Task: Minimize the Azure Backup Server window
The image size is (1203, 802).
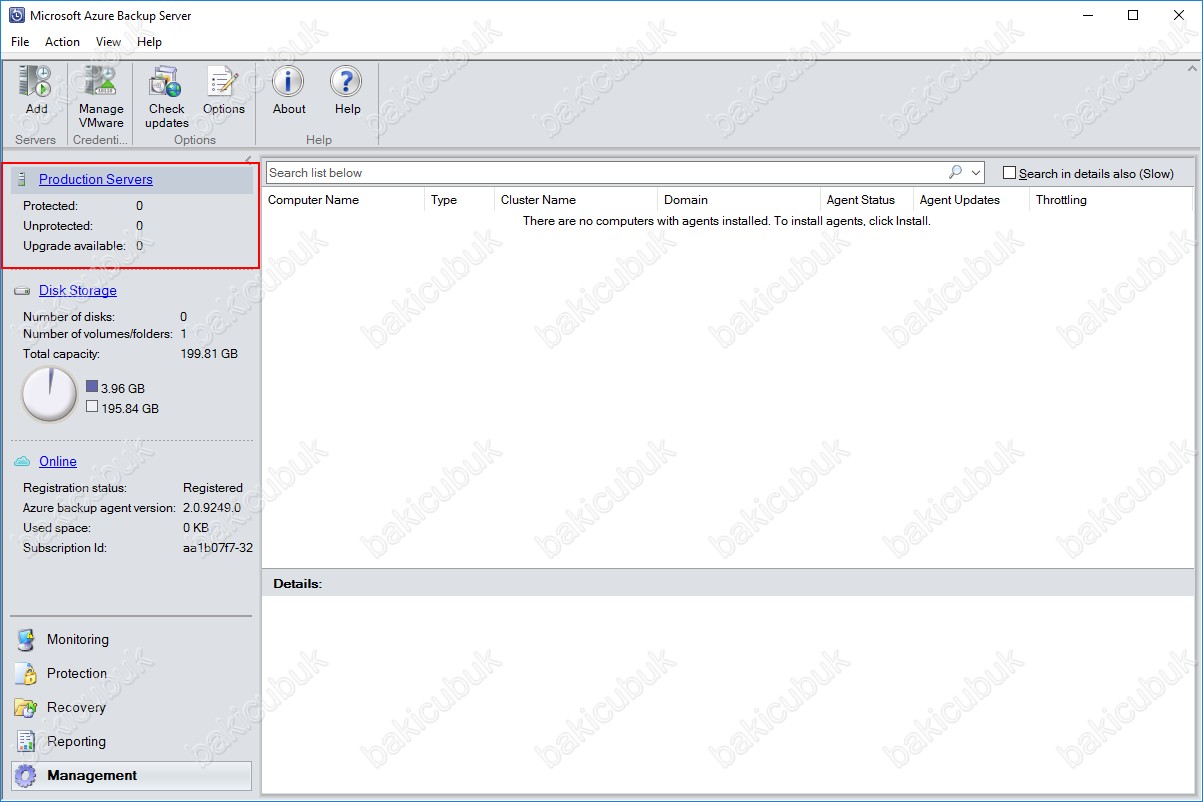Action: point(1087,15)
